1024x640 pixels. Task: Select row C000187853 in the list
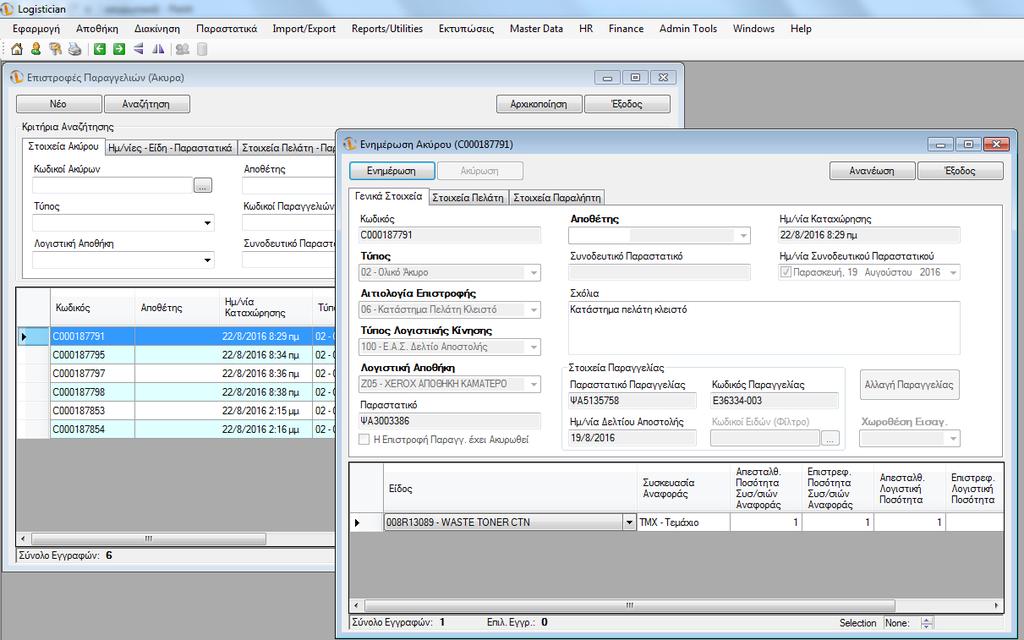[176, 411]
